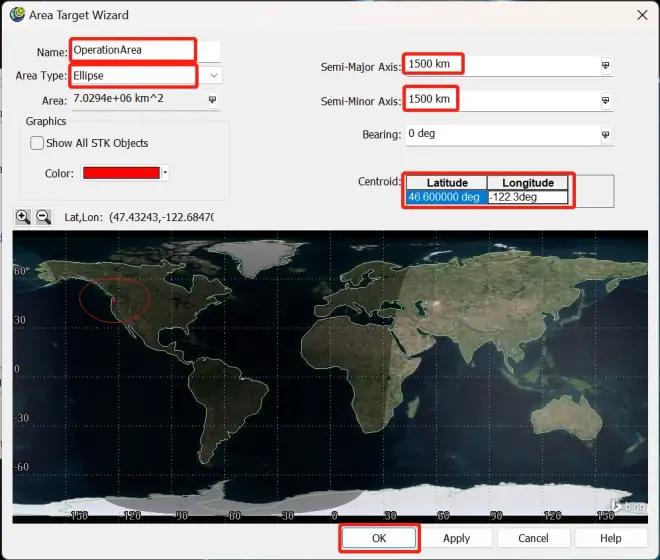
Task: Open units icon beside Semi-Minor Axis
Action: [605, 101]
